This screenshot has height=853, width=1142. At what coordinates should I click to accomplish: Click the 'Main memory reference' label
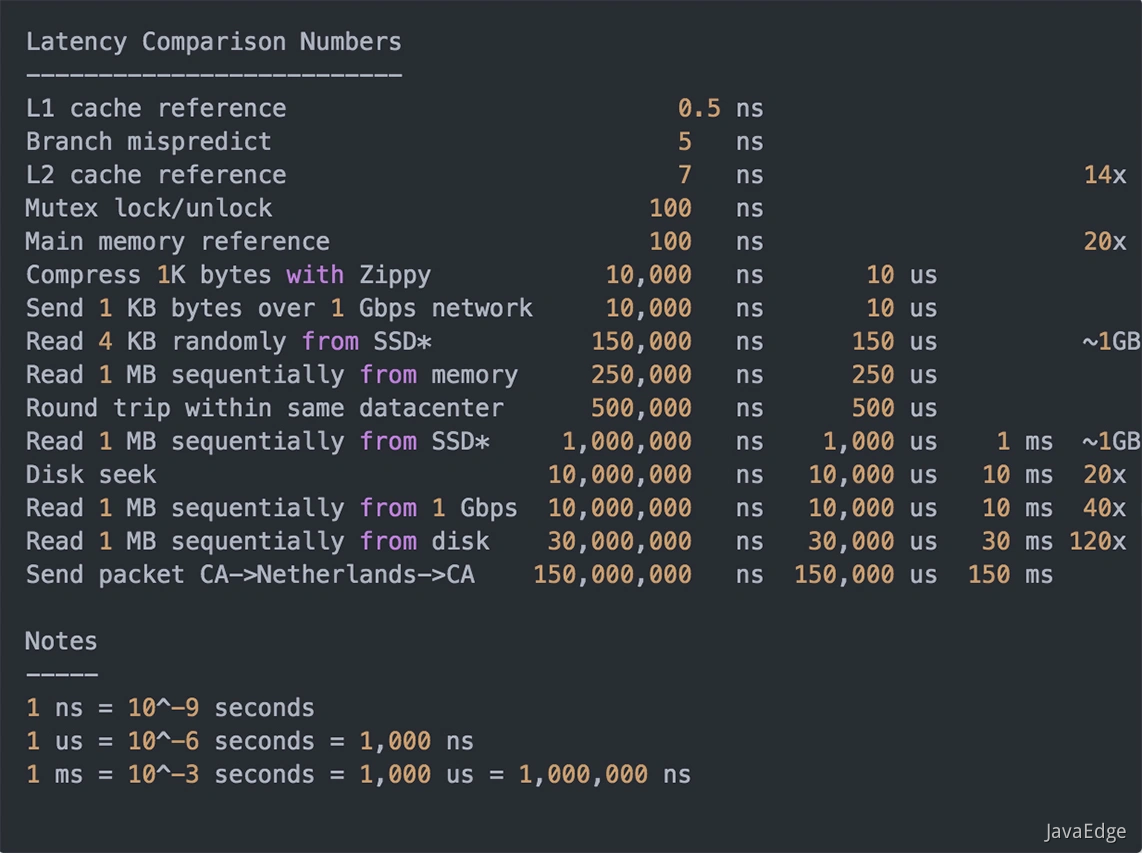178,242
